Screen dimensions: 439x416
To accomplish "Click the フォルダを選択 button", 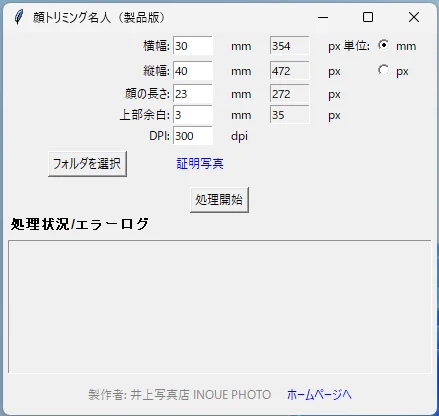I will pyautogui.click(x=87, y=164).
